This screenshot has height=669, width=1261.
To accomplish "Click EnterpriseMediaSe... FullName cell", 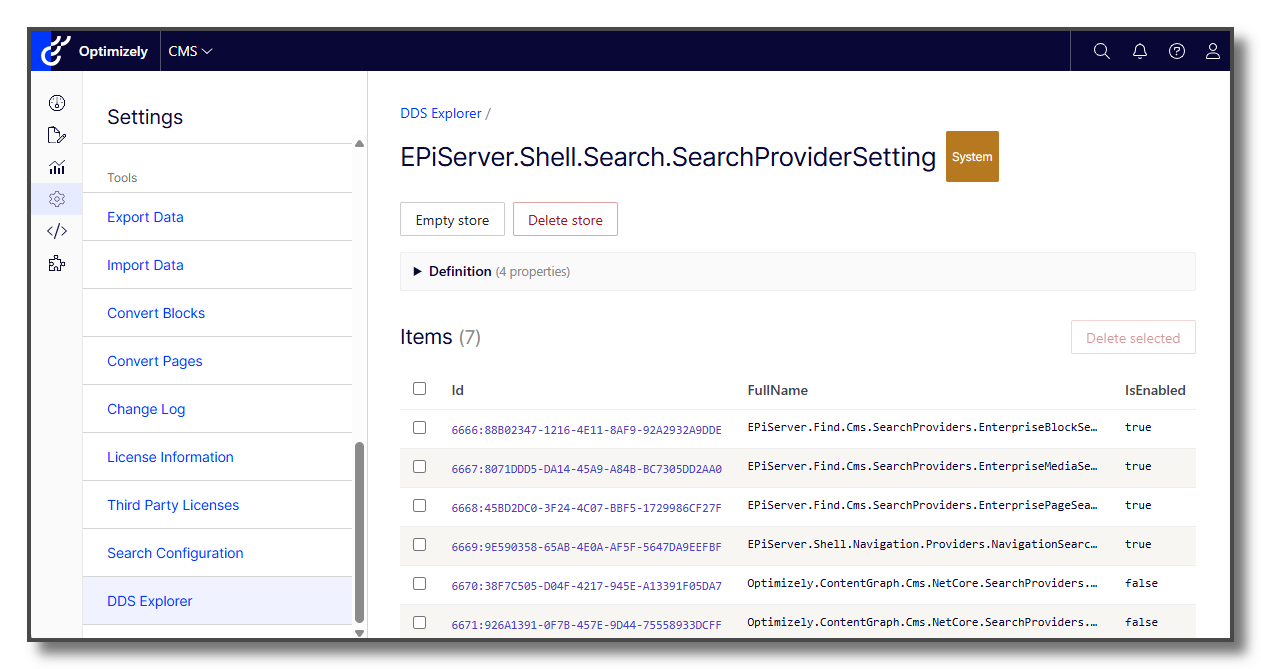I will (x=923, y=467).
